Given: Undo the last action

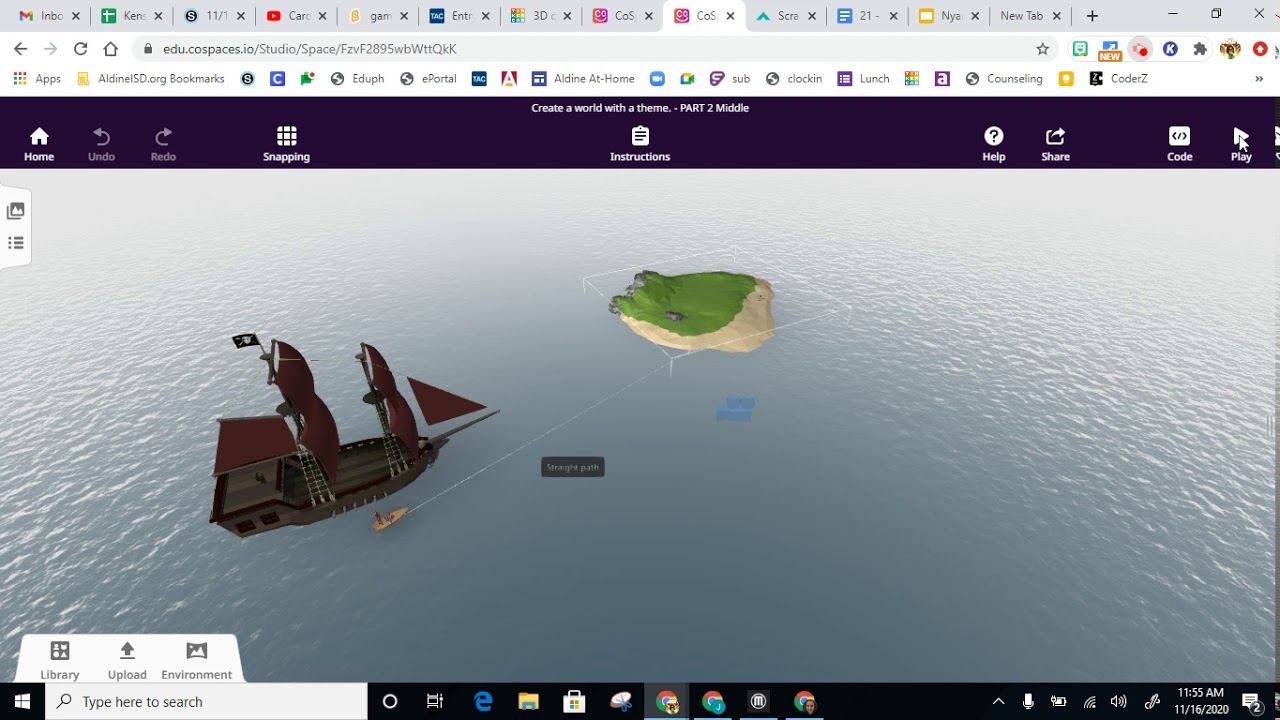Looking at the screenshot, I should pos(101,144).
